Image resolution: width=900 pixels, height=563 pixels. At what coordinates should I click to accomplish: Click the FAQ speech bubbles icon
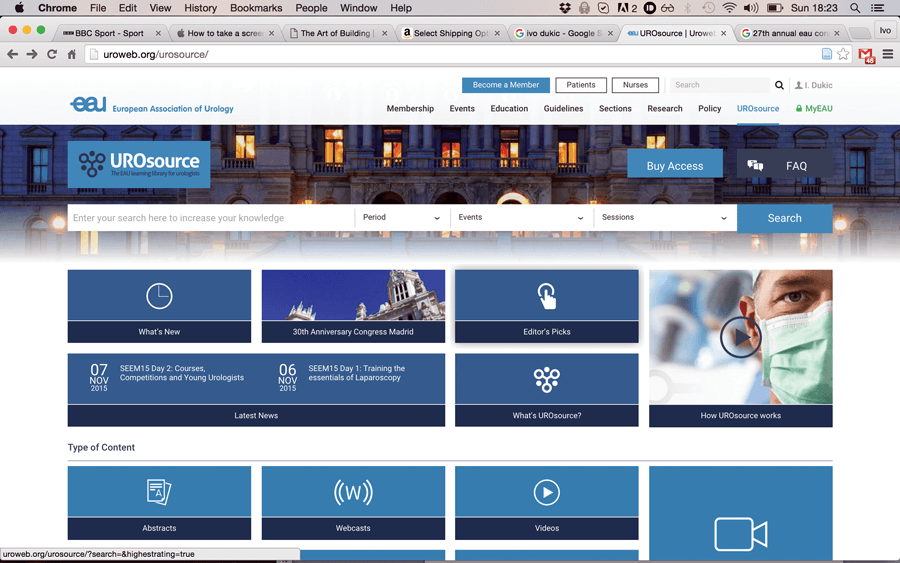pyautogui.click(x=755, y=165)
